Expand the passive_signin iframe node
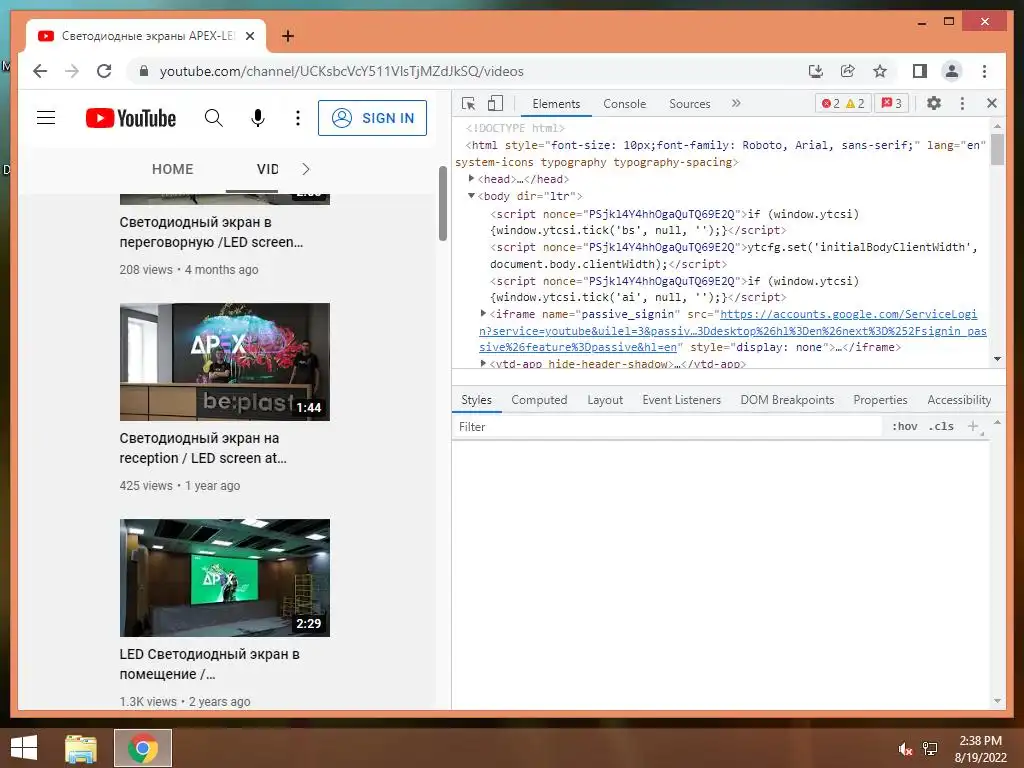 click(483, 313)
